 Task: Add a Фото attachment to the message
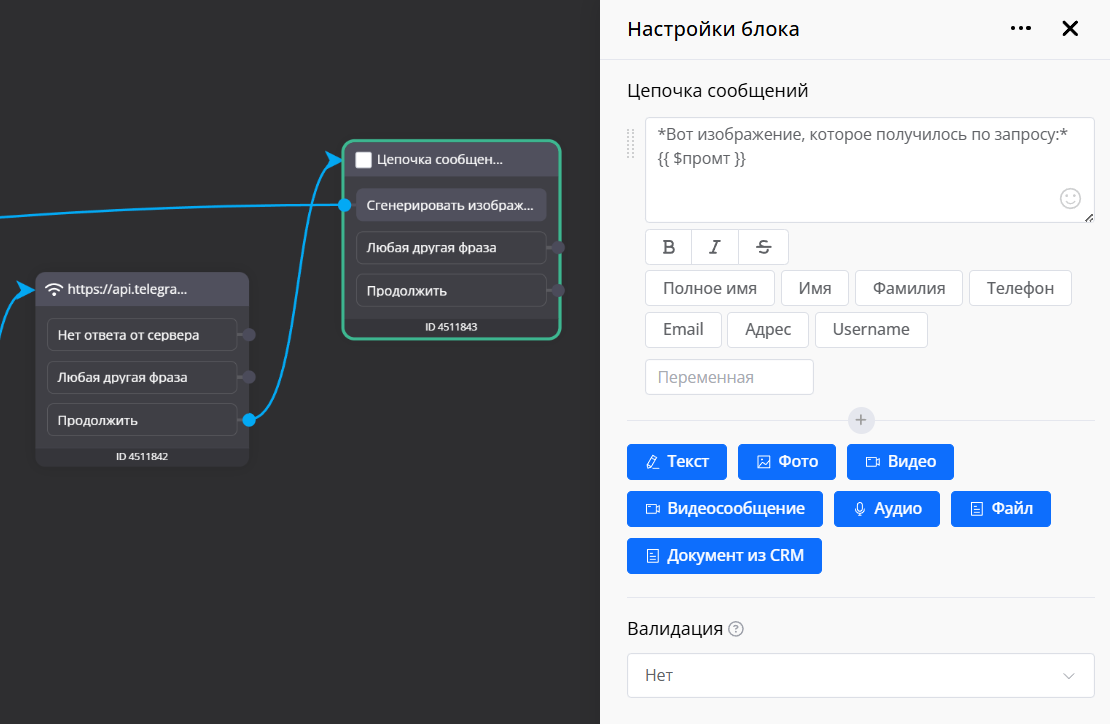pos(787,462)
